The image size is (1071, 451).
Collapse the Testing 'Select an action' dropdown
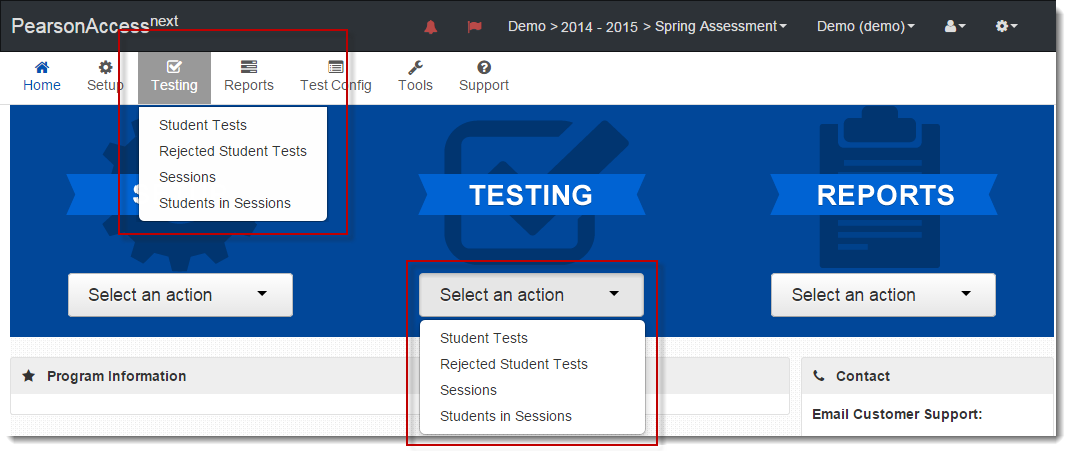click(x=531, y=295)
